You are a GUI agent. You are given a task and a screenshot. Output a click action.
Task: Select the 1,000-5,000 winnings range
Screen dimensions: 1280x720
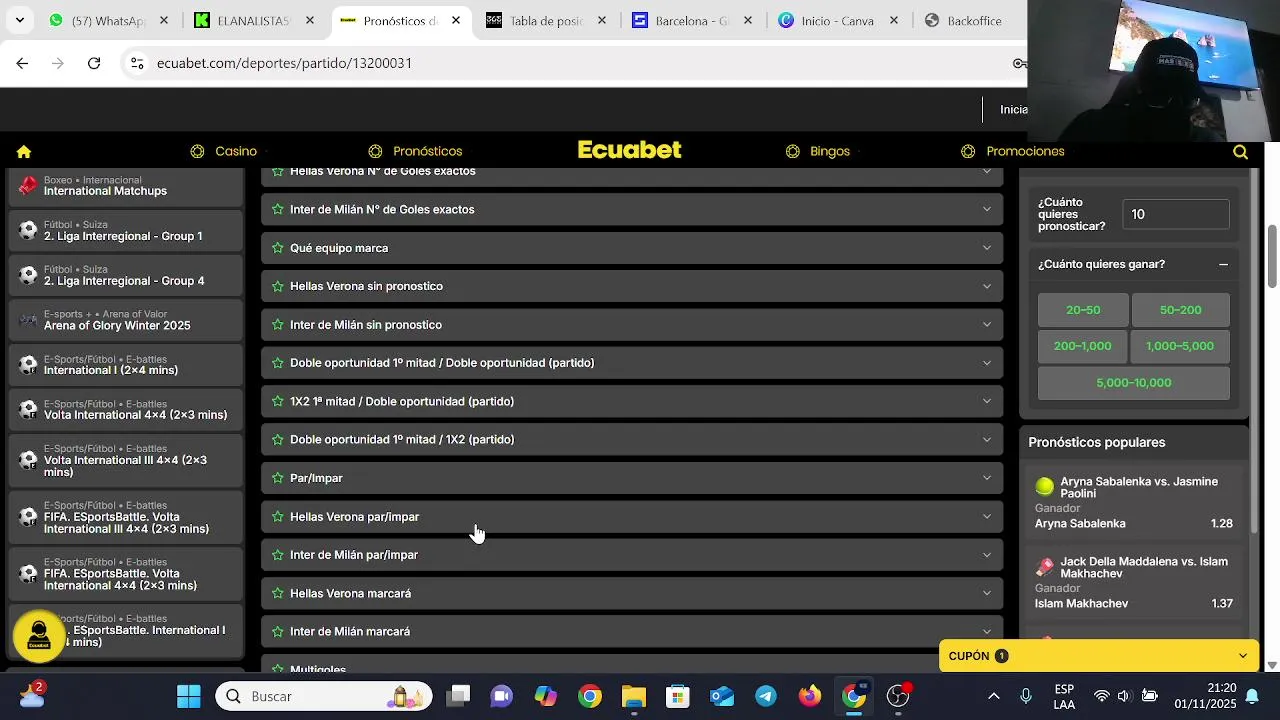[x=1180, y=346]
